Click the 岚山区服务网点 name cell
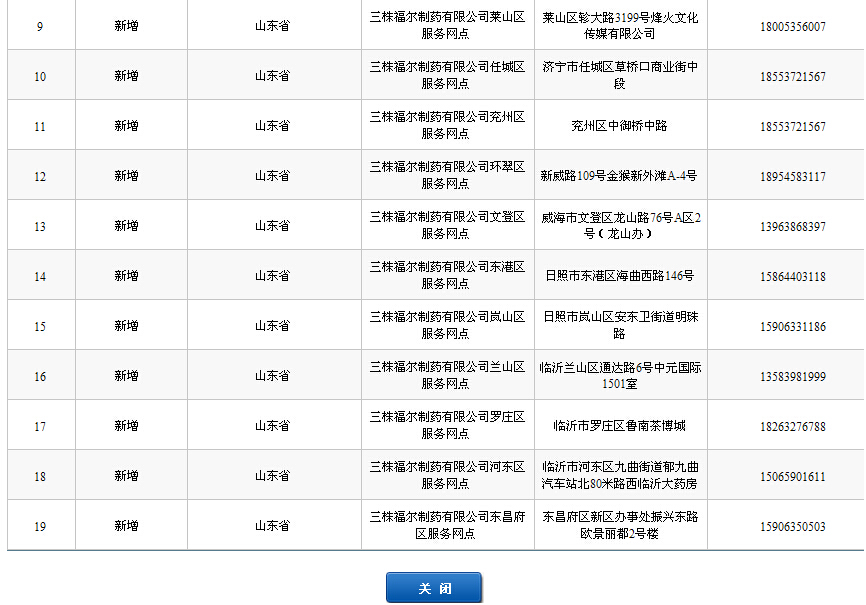 (x=447, y=325)
